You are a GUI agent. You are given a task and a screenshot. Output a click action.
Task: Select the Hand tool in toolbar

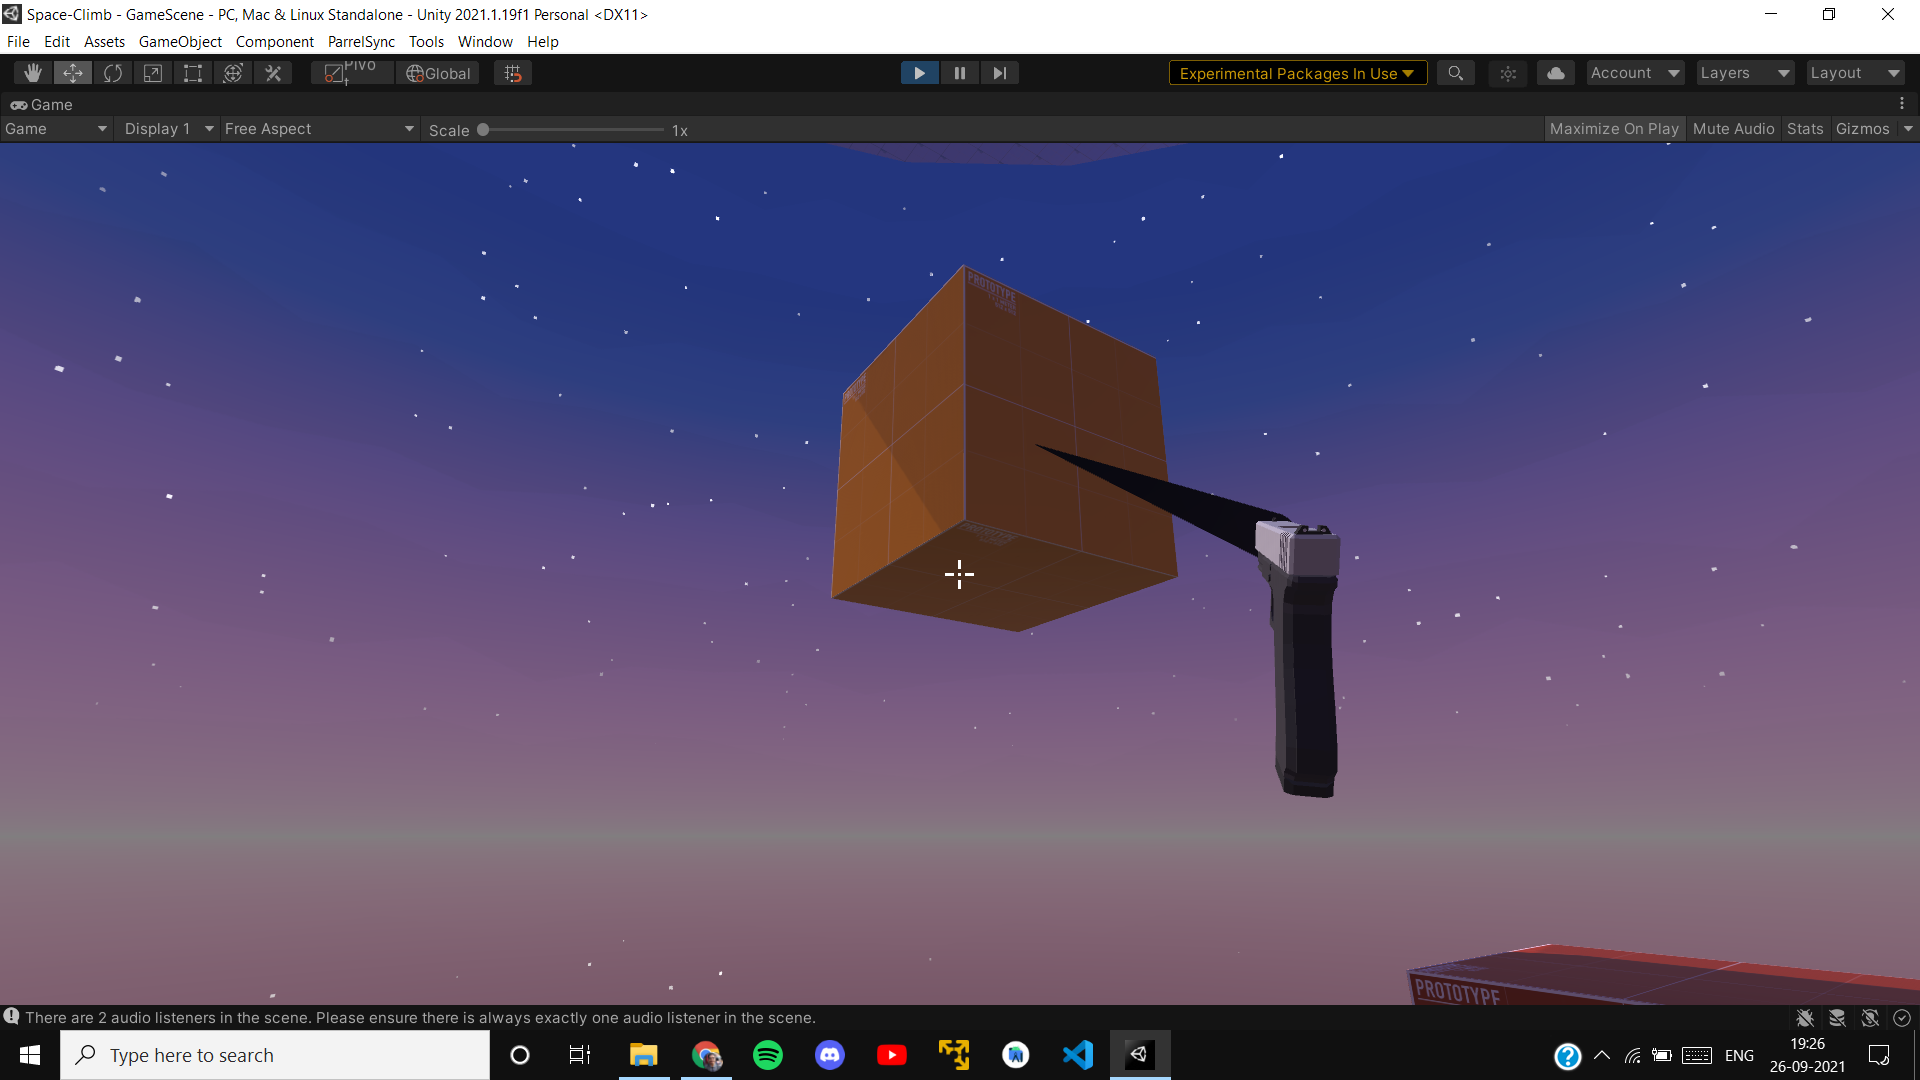click(33, 73)
